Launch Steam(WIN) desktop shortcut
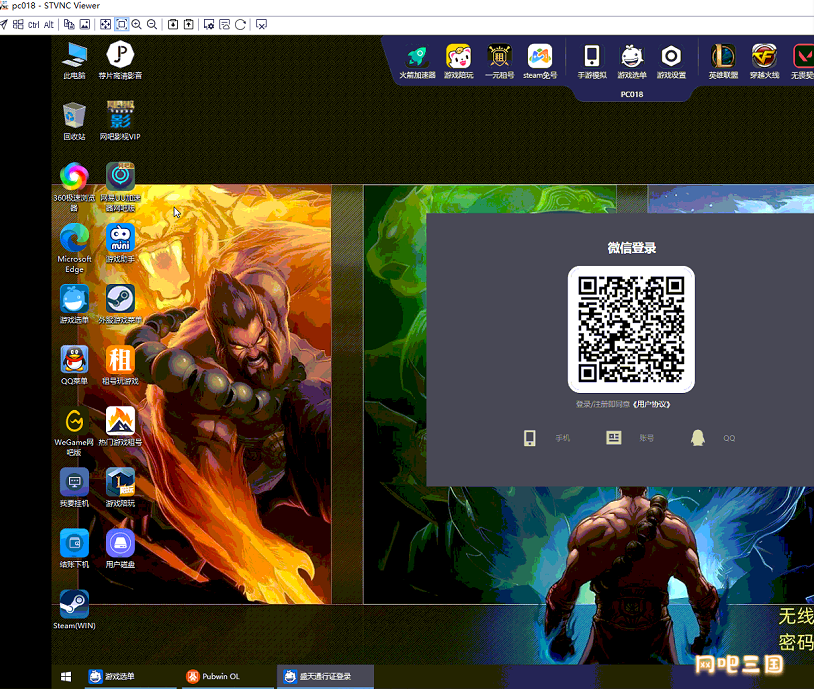The width and height of the screenshot is (814, 689). pyautogui.click(x=74, y=610)
